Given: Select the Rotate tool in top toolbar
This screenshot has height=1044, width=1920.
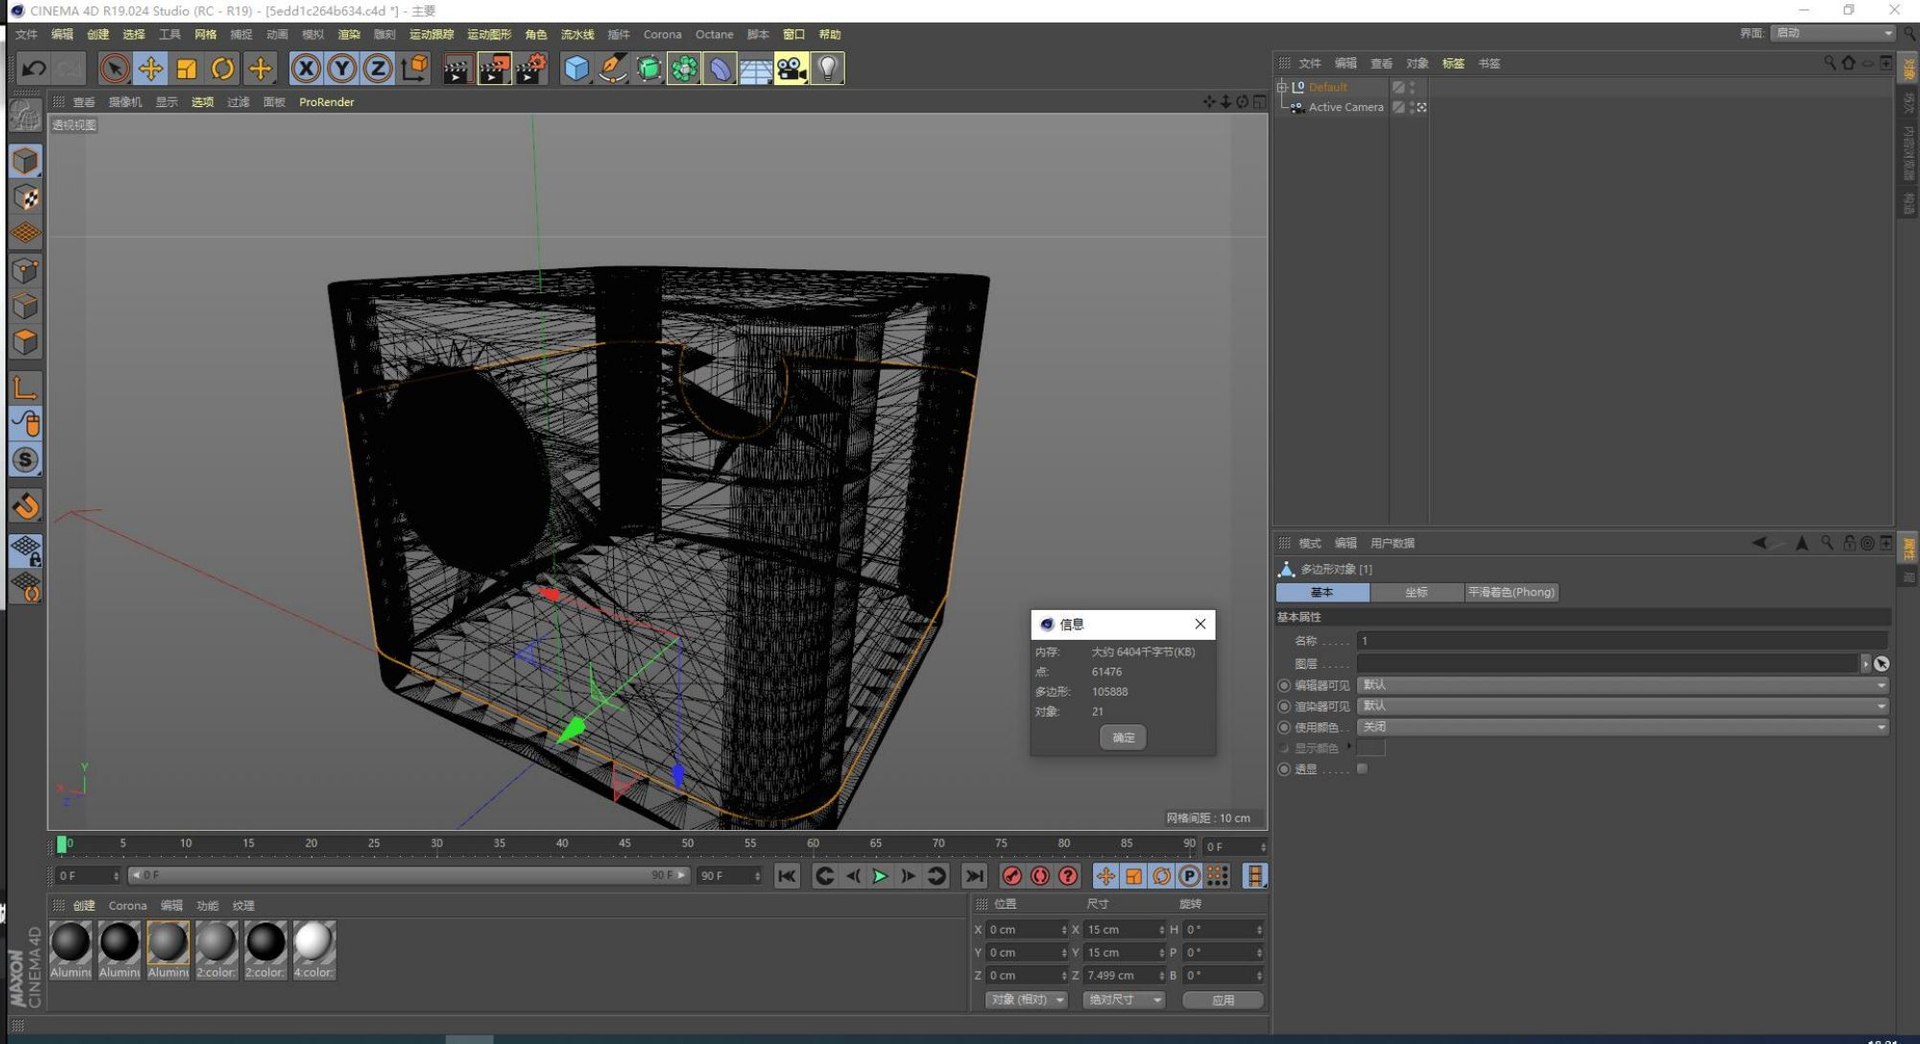Looking at the screenshot, I should [223, 68].
